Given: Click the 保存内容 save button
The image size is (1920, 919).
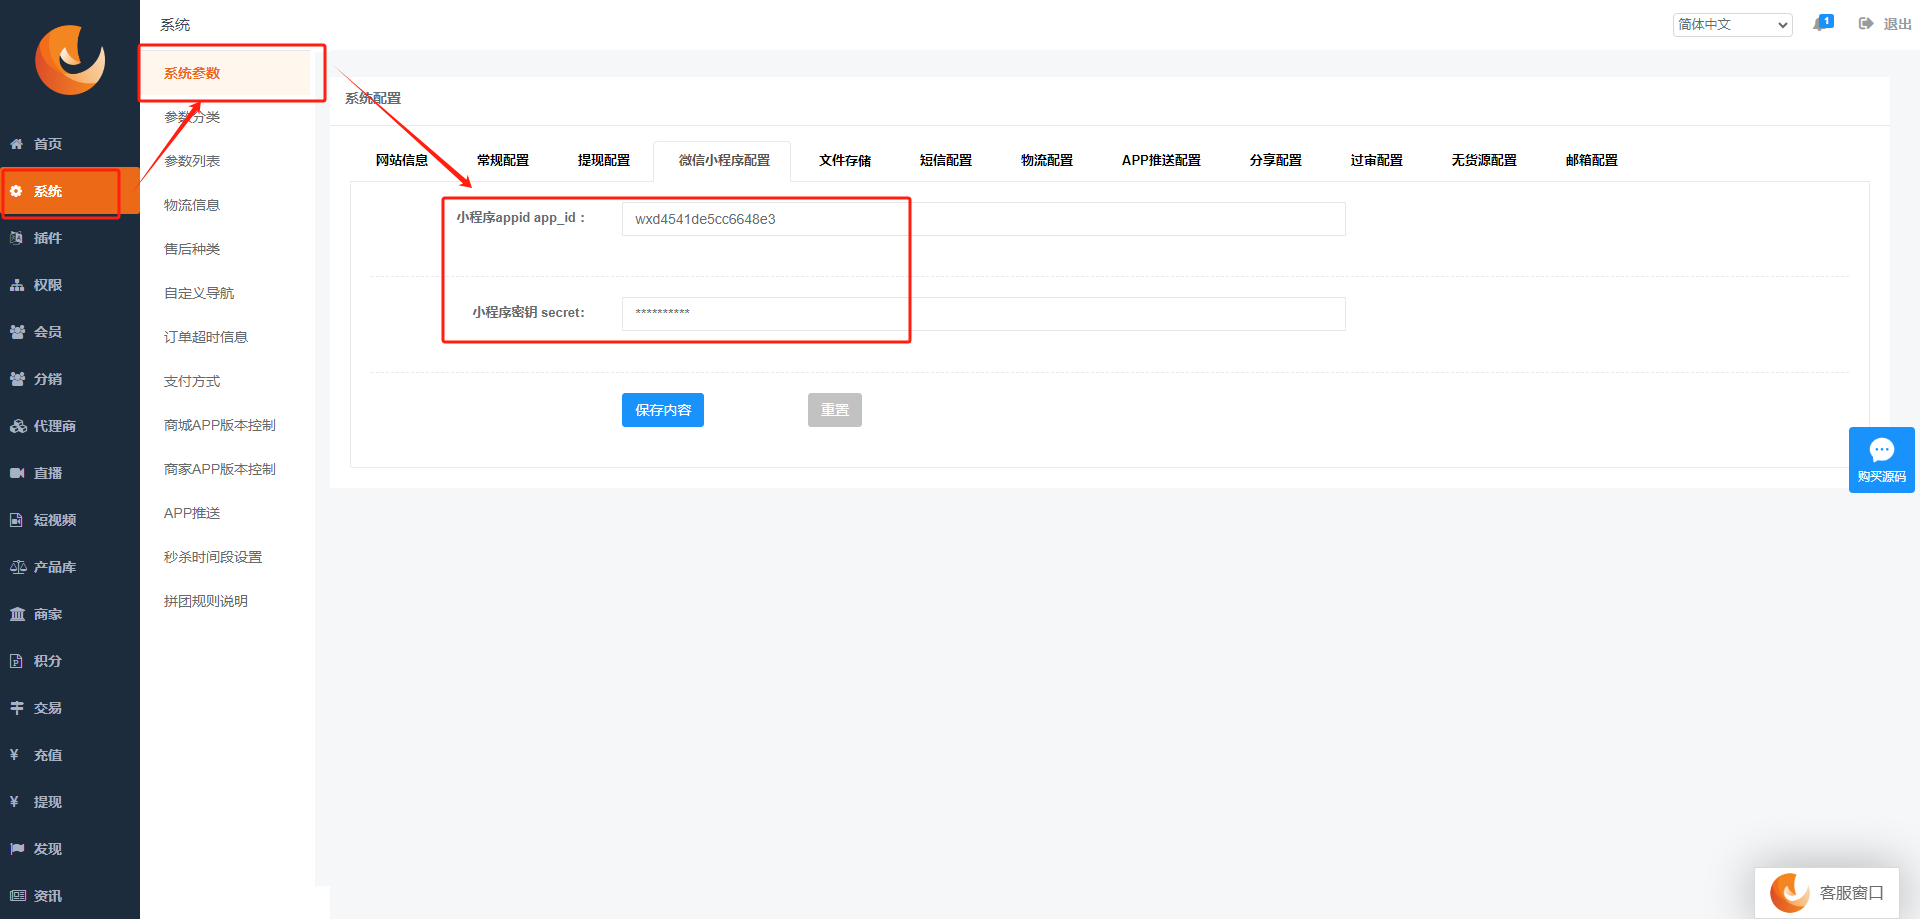Looking at the screenshot, I should click(x=663, y=410).
